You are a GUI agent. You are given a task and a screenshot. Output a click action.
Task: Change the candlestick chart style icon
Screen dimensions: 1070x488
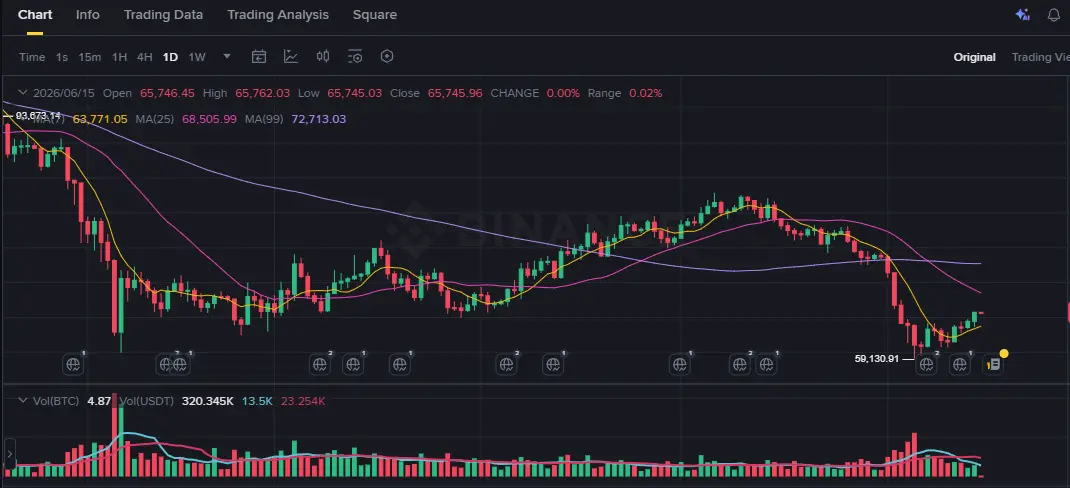[x=323, y=57]
